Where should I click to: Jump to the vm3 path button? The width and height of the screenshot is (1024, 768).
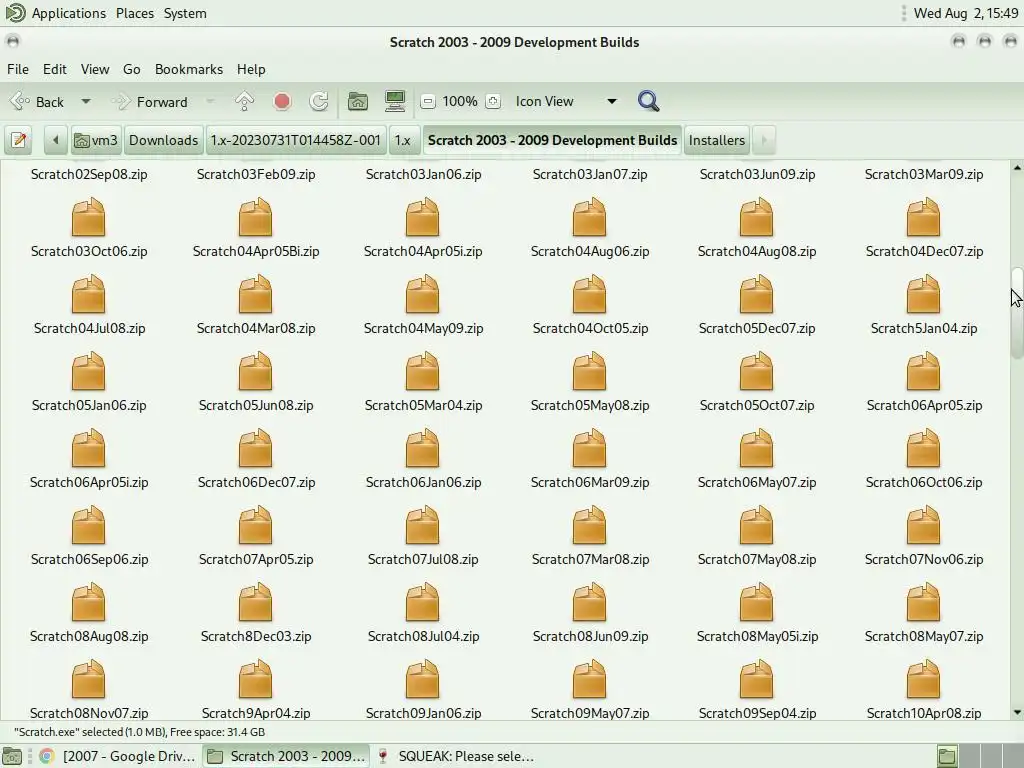96,140
